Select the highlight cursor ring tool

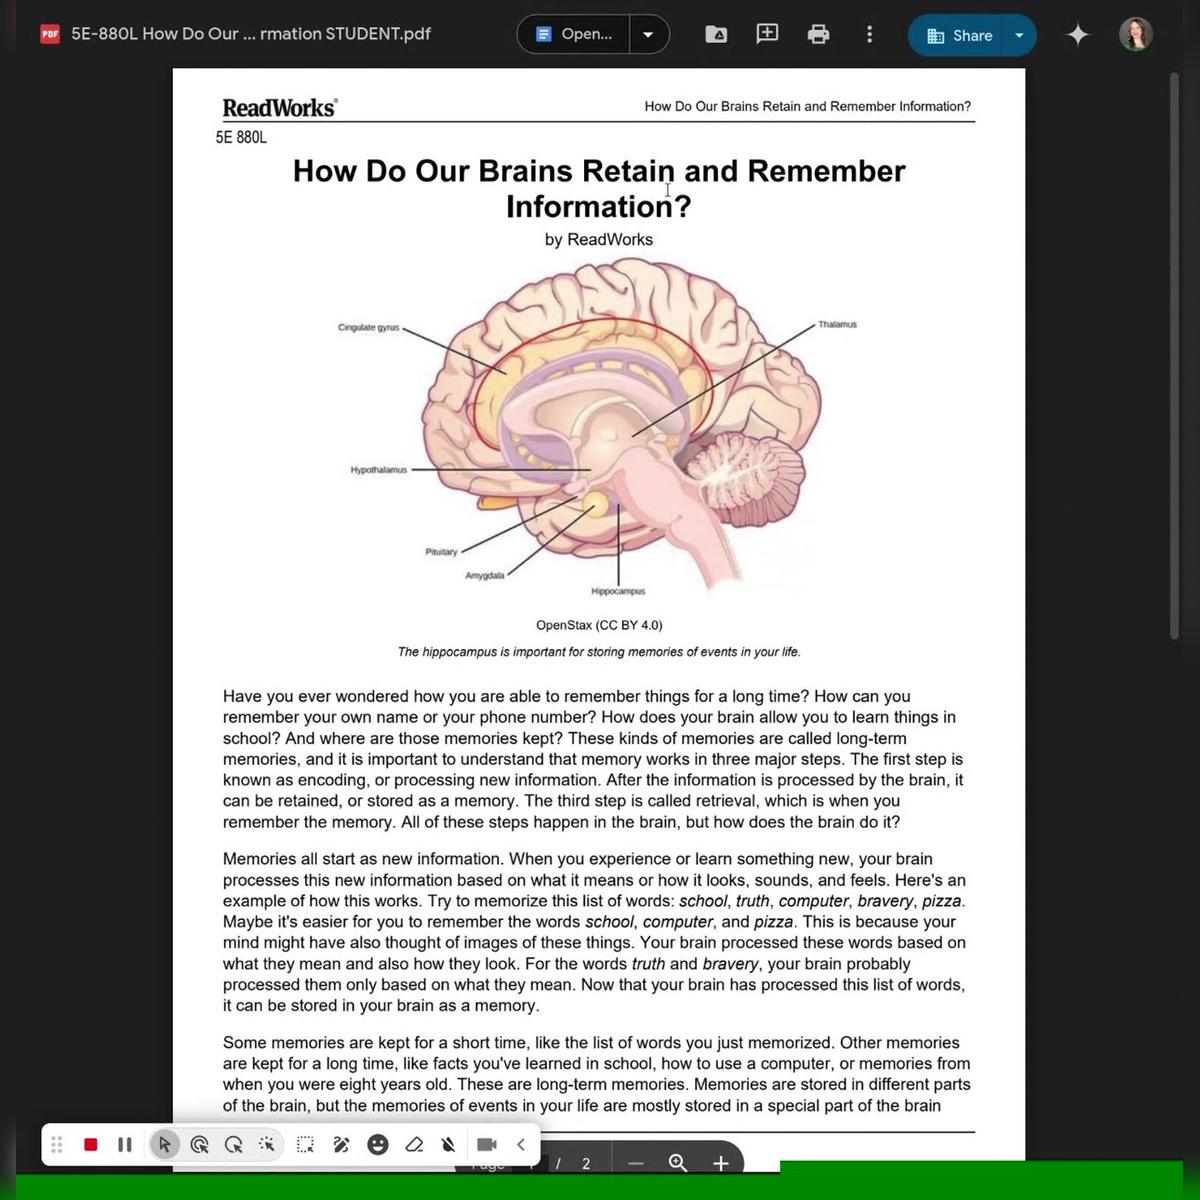[x=200, y=1145]
